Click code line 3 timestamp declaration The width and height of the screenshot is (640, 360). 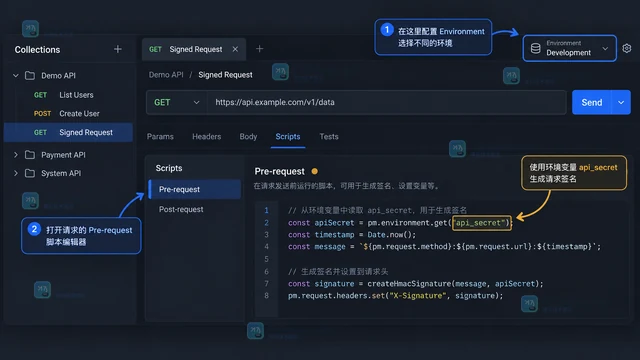352,235
